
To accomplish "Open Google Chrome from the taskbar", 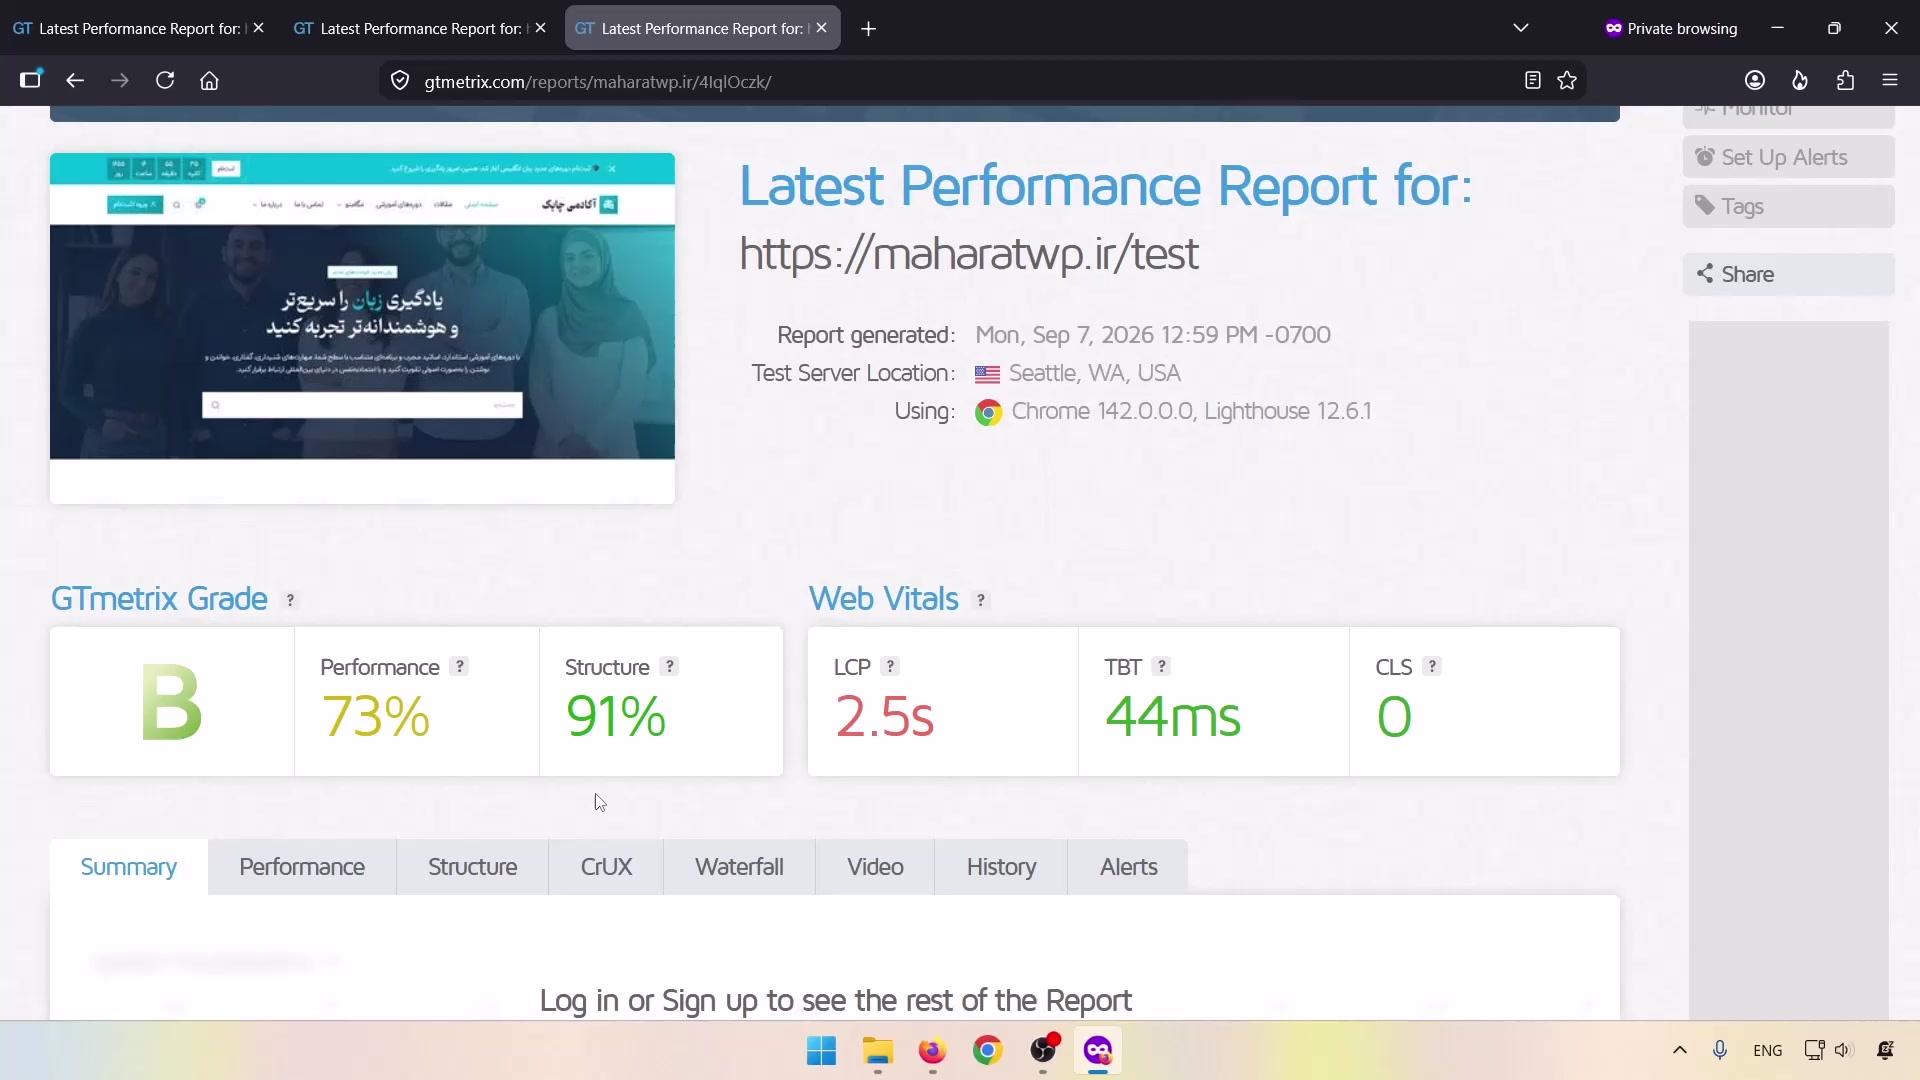I will click(x=987, y=1051).
